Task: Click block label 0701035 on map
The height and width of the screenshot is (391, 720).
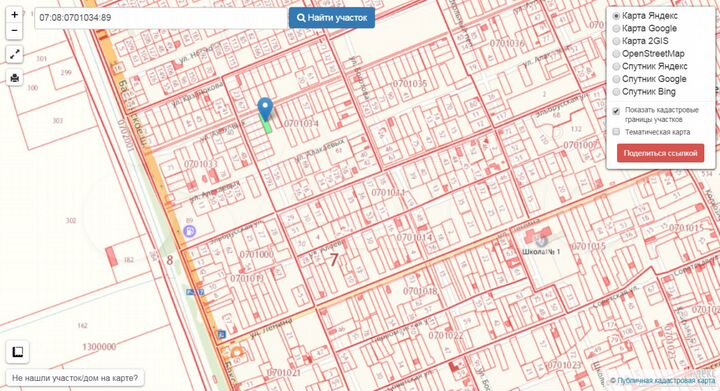Action: 410,84
